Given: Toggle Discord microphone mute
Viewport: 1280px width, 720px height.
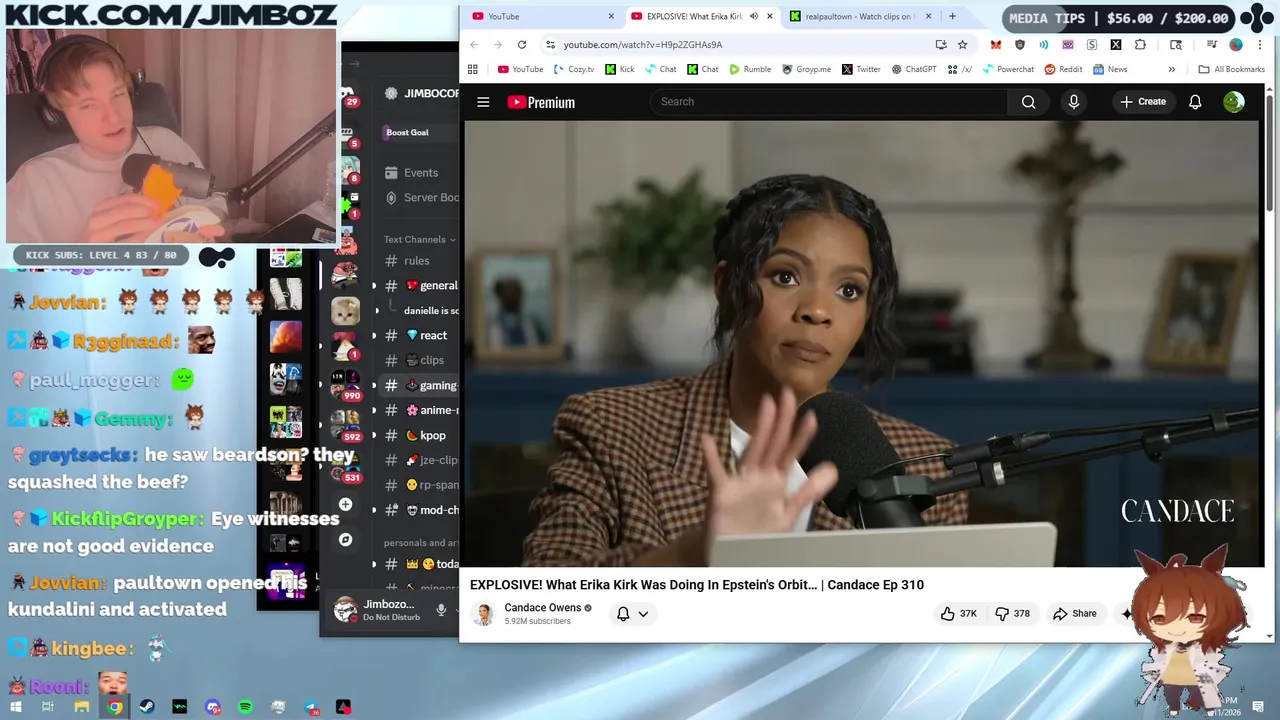Looking at the screenshot, I should pos(441,610).
